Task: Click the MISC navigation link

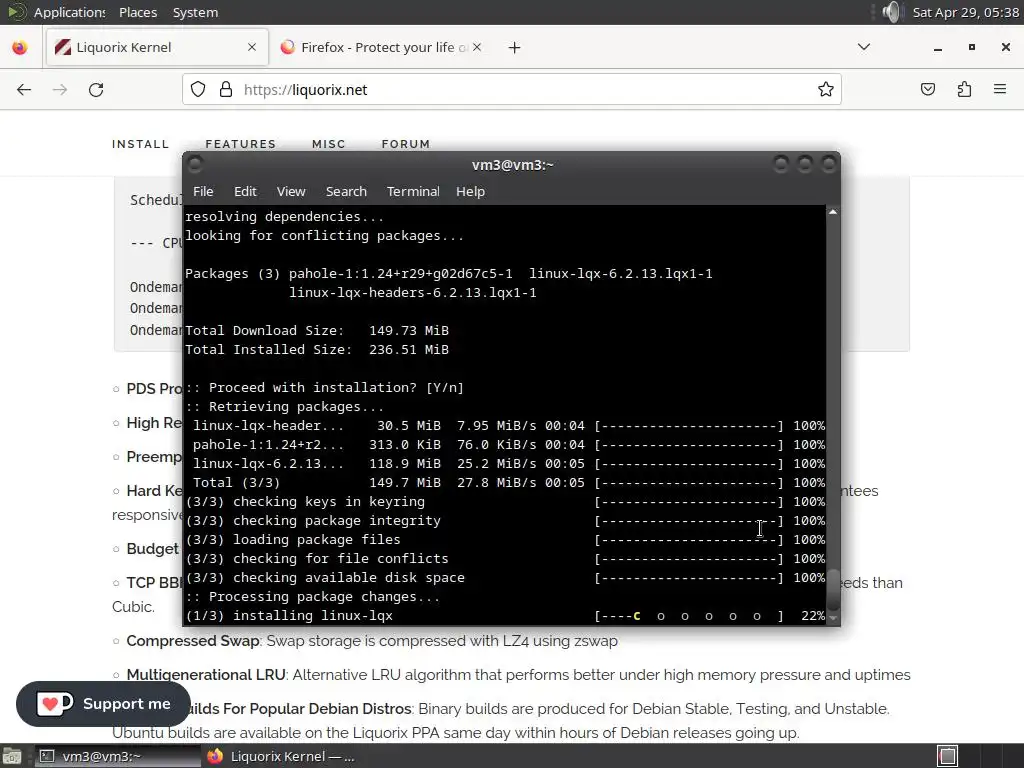Action: [x=328, y=144]
